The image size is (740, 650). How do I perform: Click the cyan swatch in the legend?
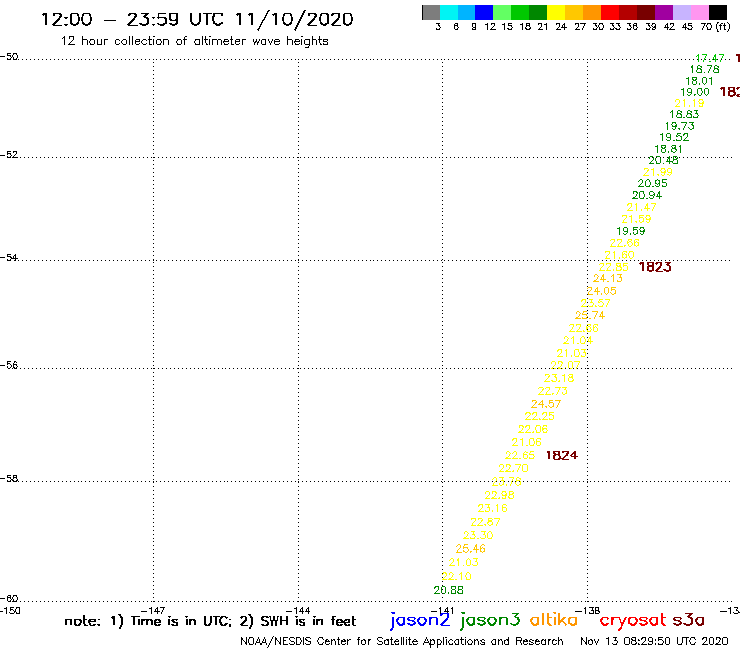[x=449, y=12]
